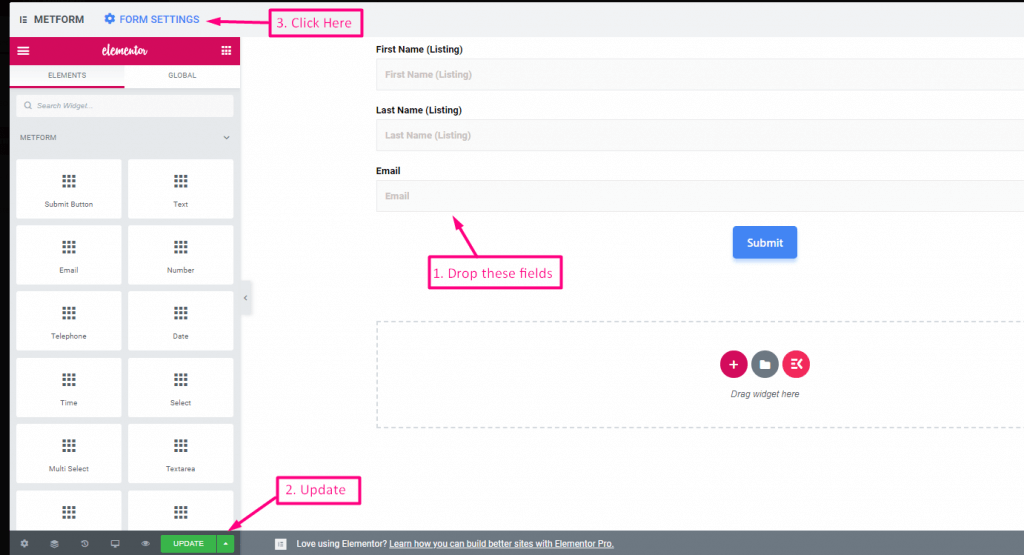Click the add new section plus button
1024x555 pixels.
pos(733,364)
